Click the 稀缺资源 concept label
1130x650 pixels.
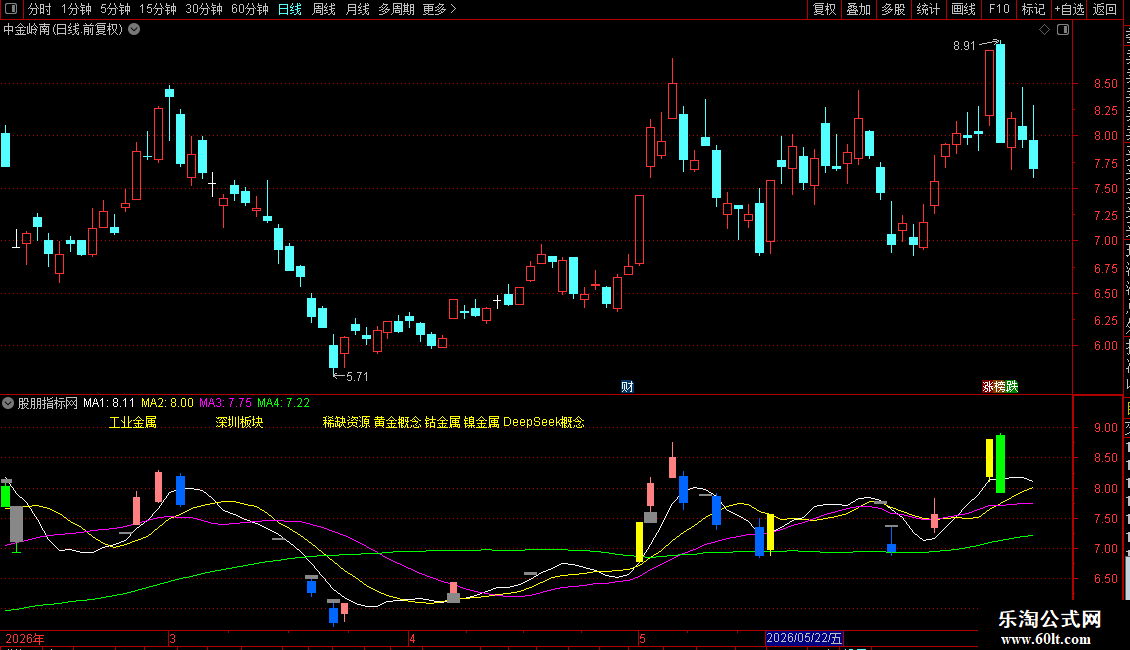pos(346,422)
